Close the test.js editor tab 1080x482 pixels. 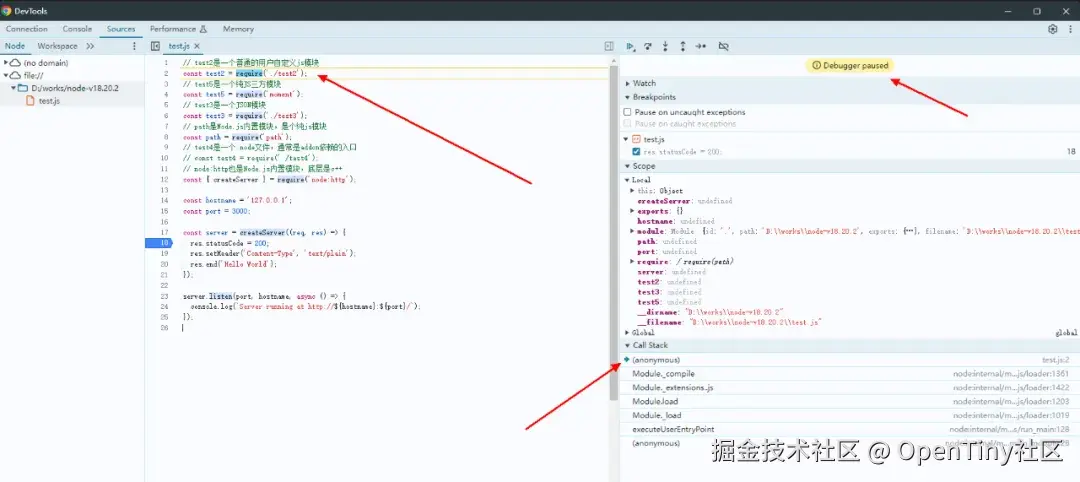[x=196, y=46]
